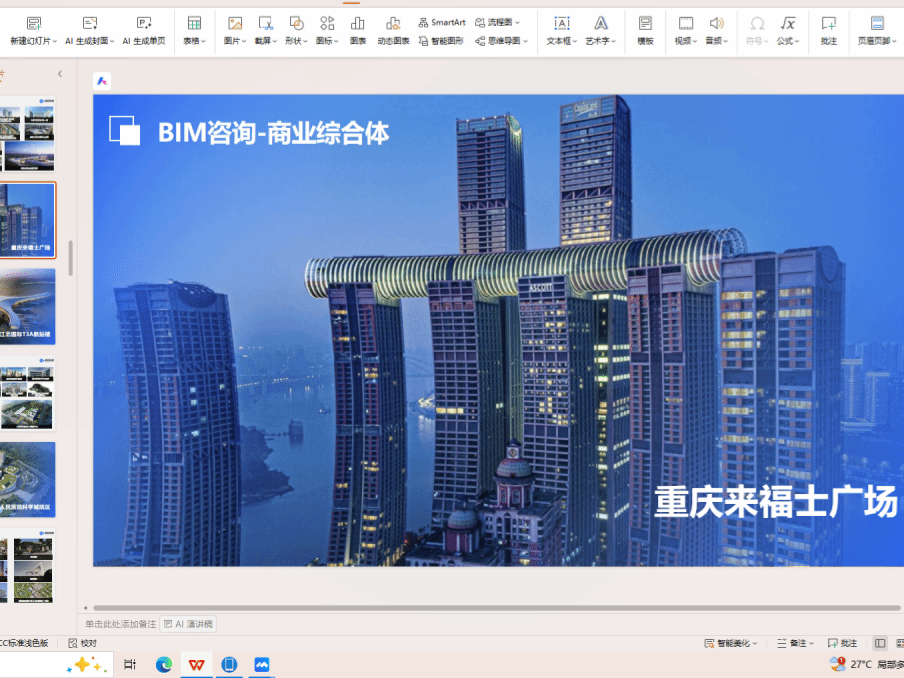This screenshot has width=904, height=678.
Task: Click the status bar 批注 button
Action: (x=842, y=643)
